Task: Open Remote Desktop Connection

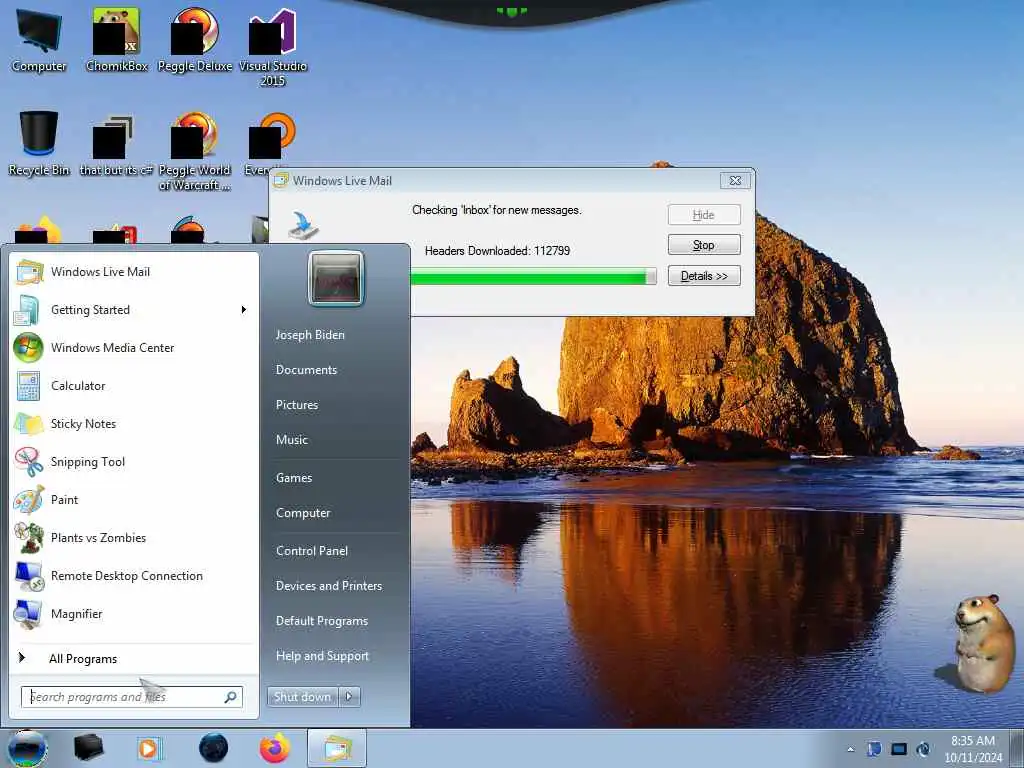Action: (x=134, y=575)
